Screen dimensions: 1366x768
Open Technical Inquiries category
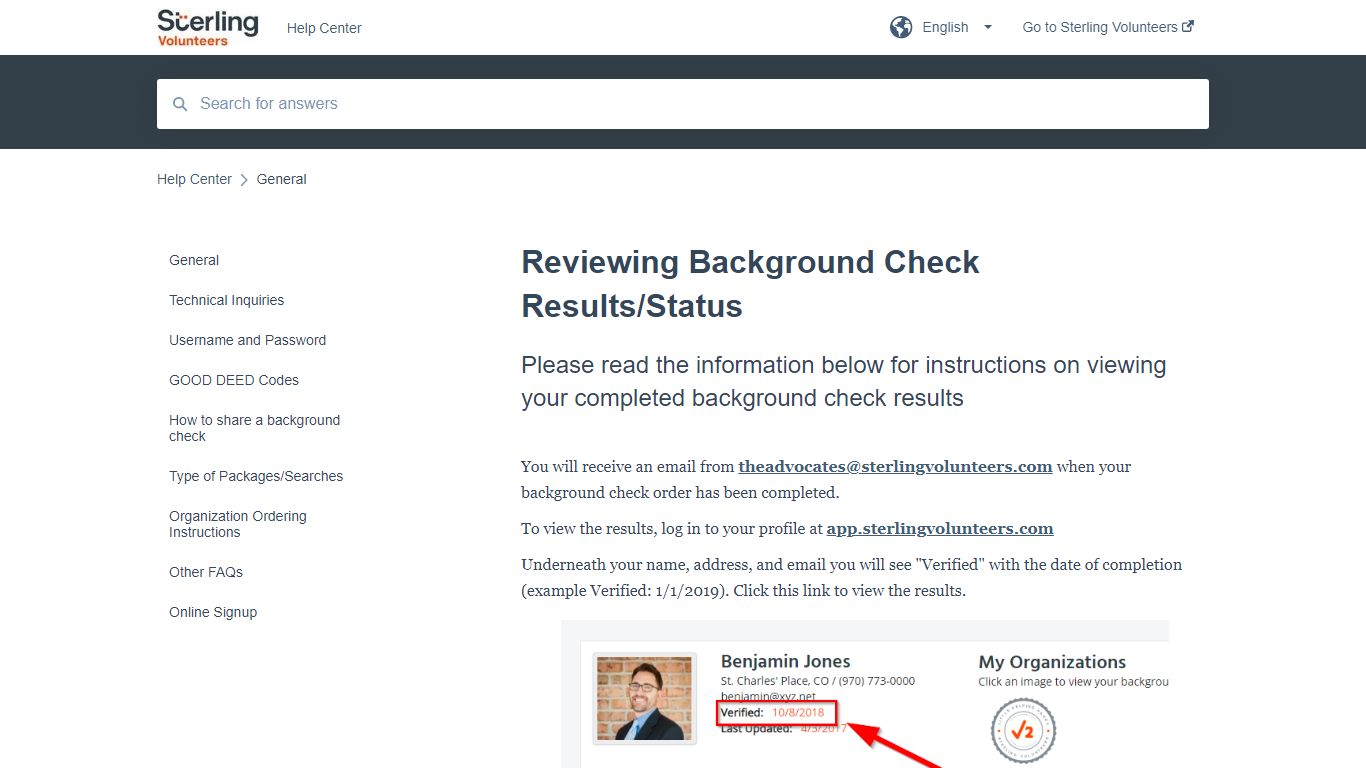(226, 300)
